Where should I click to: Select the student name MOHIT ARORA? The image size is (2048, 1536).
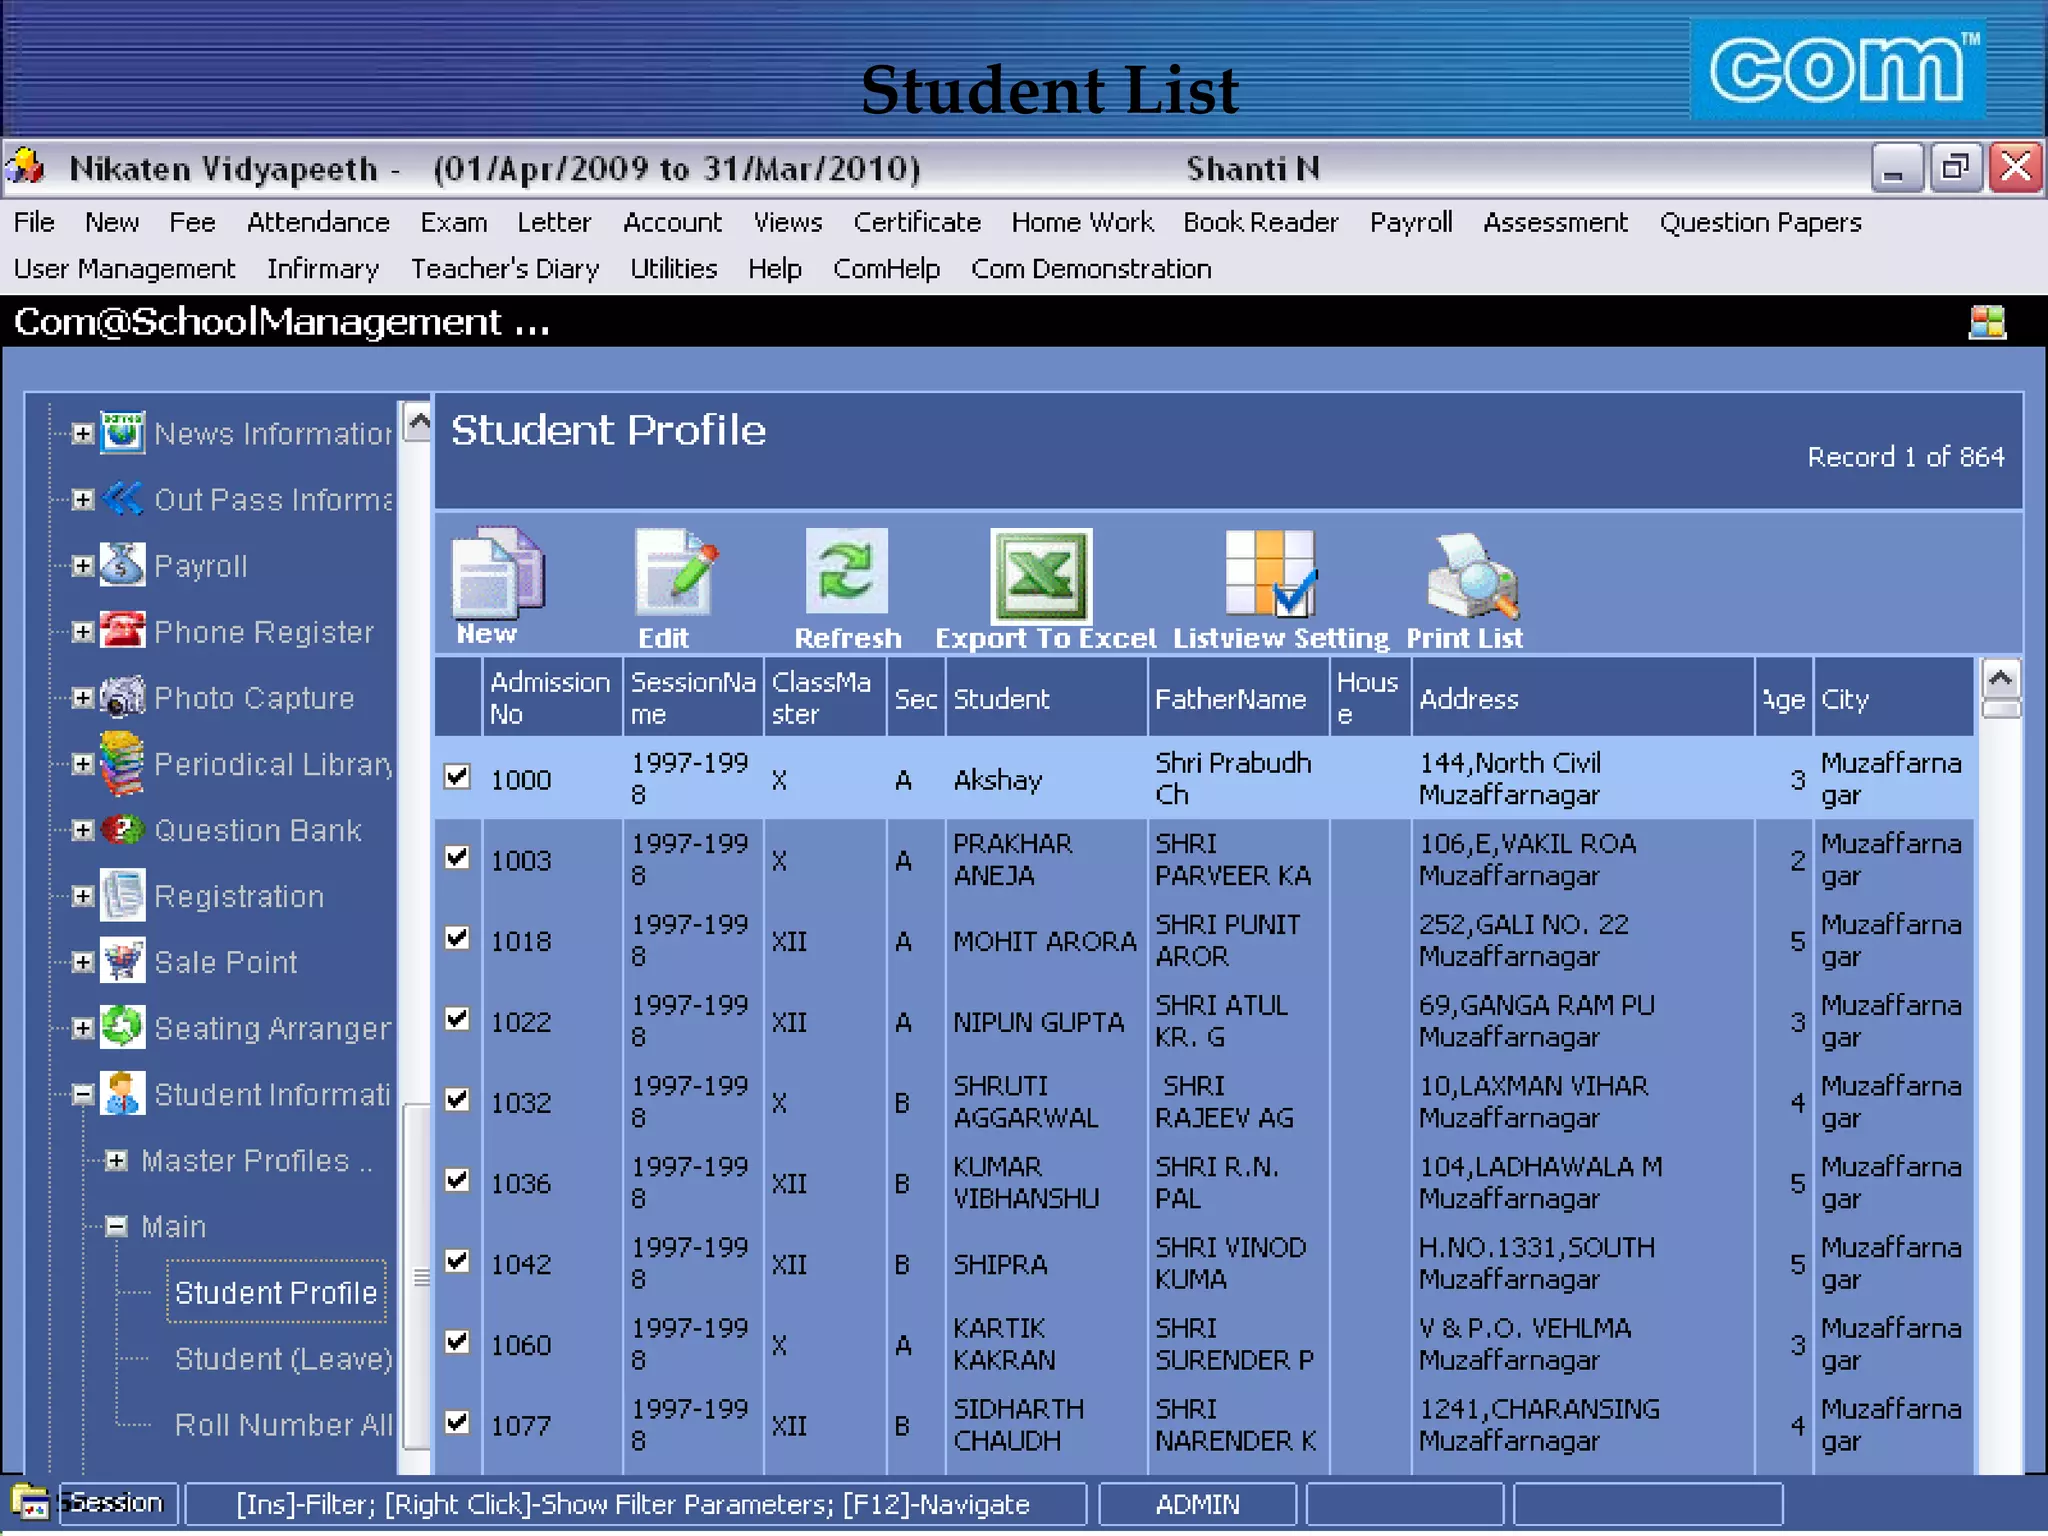pos(1044,940)
